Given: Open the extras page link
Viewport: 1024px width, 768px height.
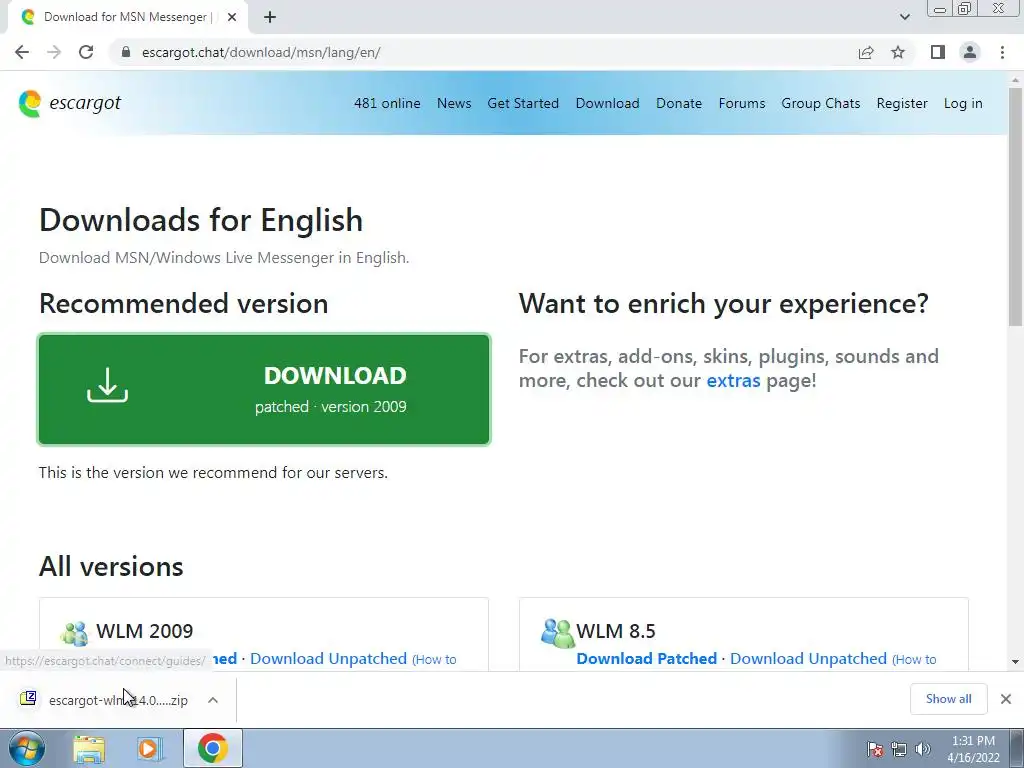Looking at the screenshot, I should tap(733, 380).
